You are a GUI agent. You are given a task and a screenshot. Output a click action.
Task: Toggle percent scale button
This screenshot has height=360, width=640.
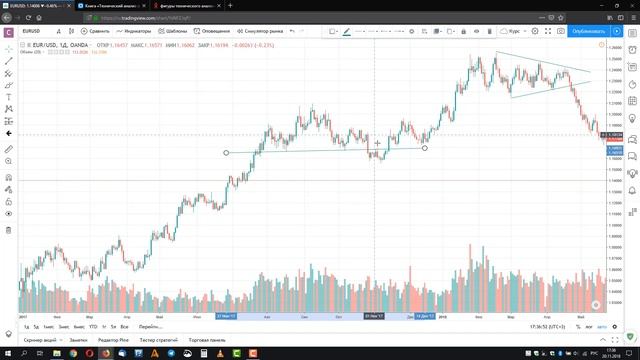[578, 327]
